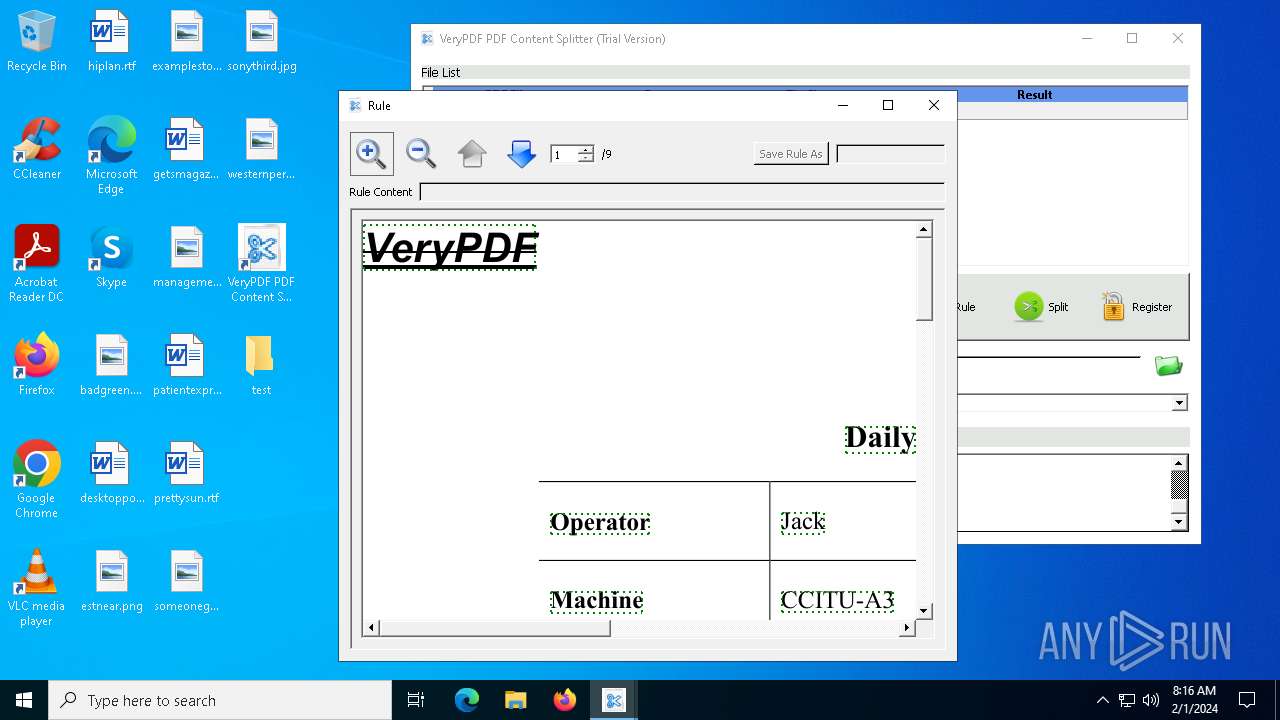1280x720 pixels.
Task: Click the rule name field beside Save Rule As
Action: [890, 154]
